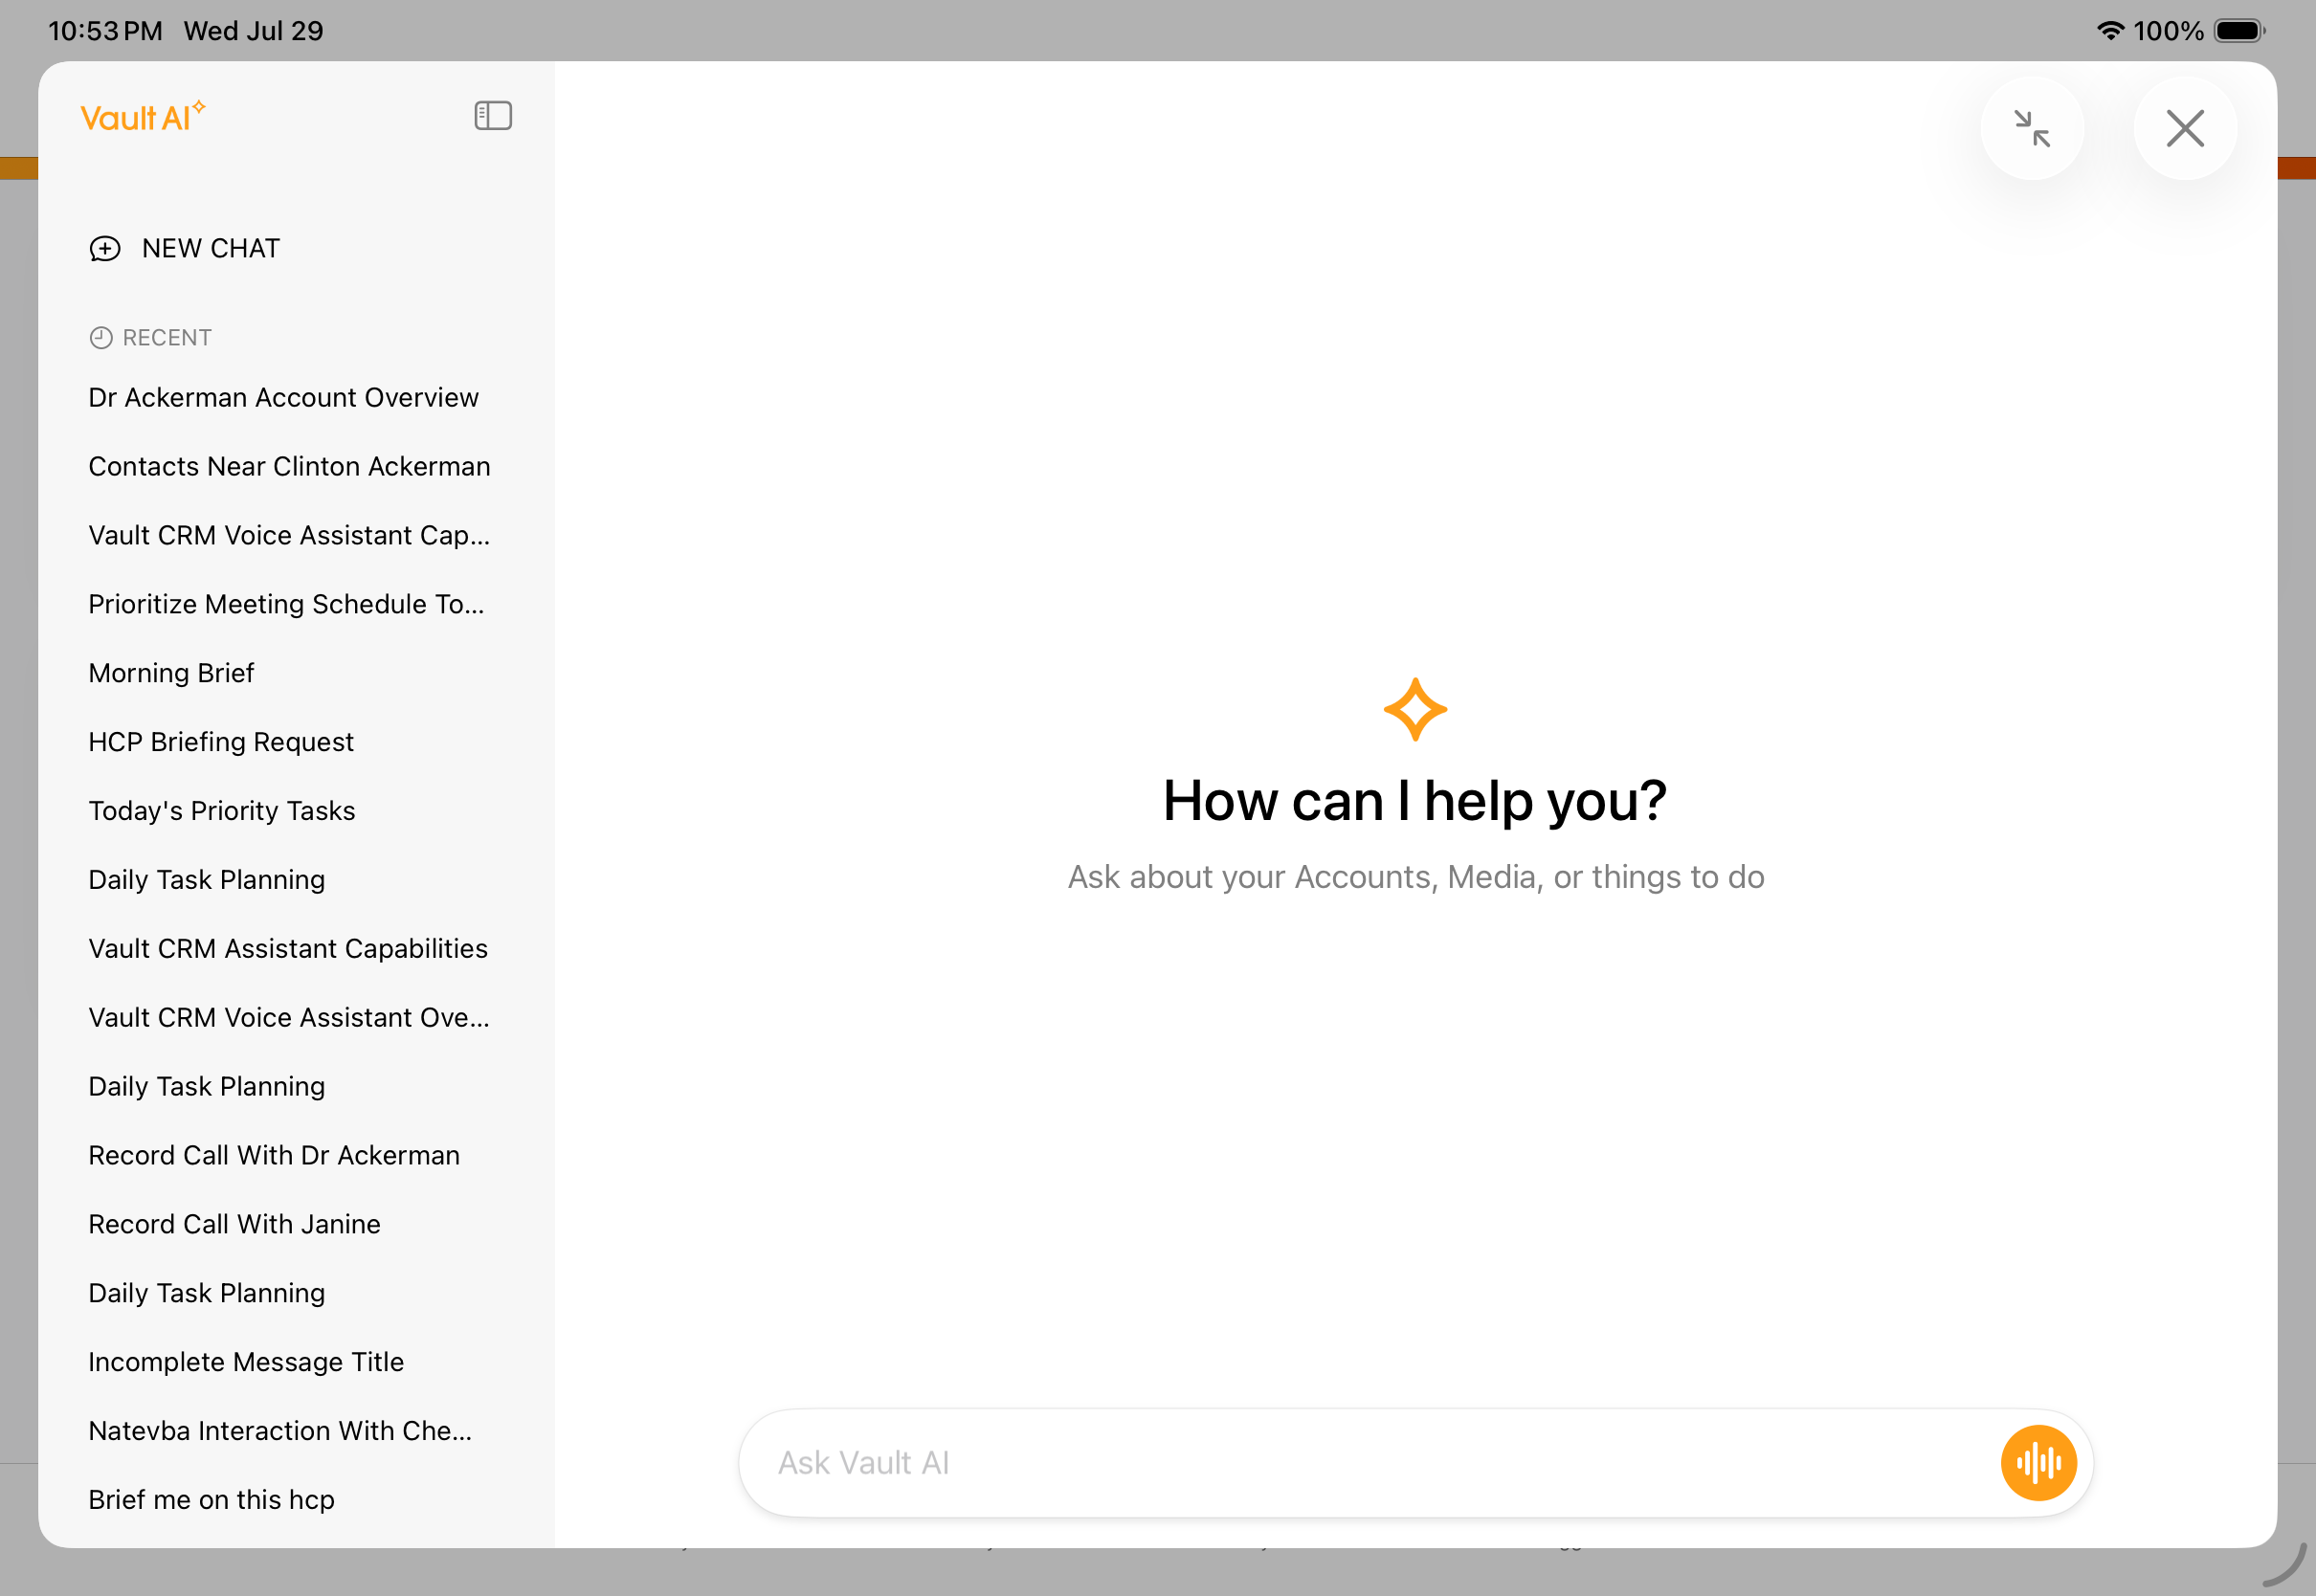Open Daily Task Planning above Incomplete Message Title
This screenshot has width=2316, height=1596.
tap(207, 1295)
